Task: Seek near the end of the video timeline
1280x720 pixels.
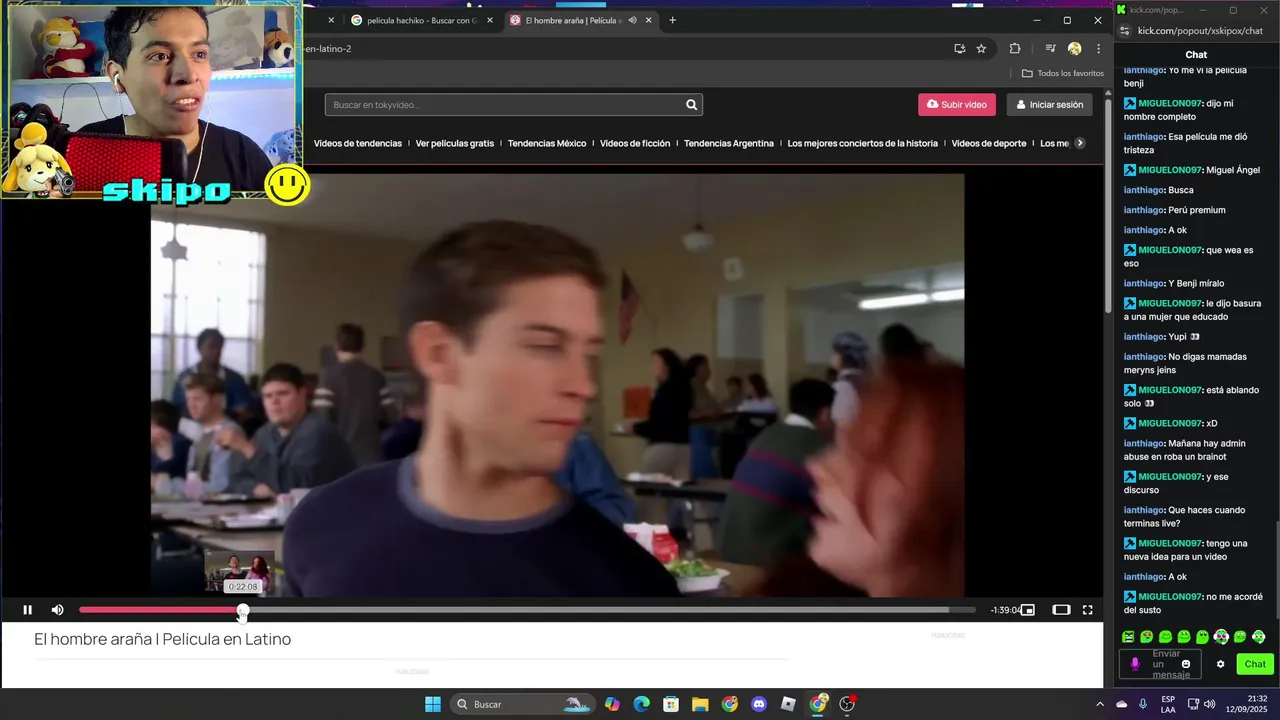Action: coord(960,610)
